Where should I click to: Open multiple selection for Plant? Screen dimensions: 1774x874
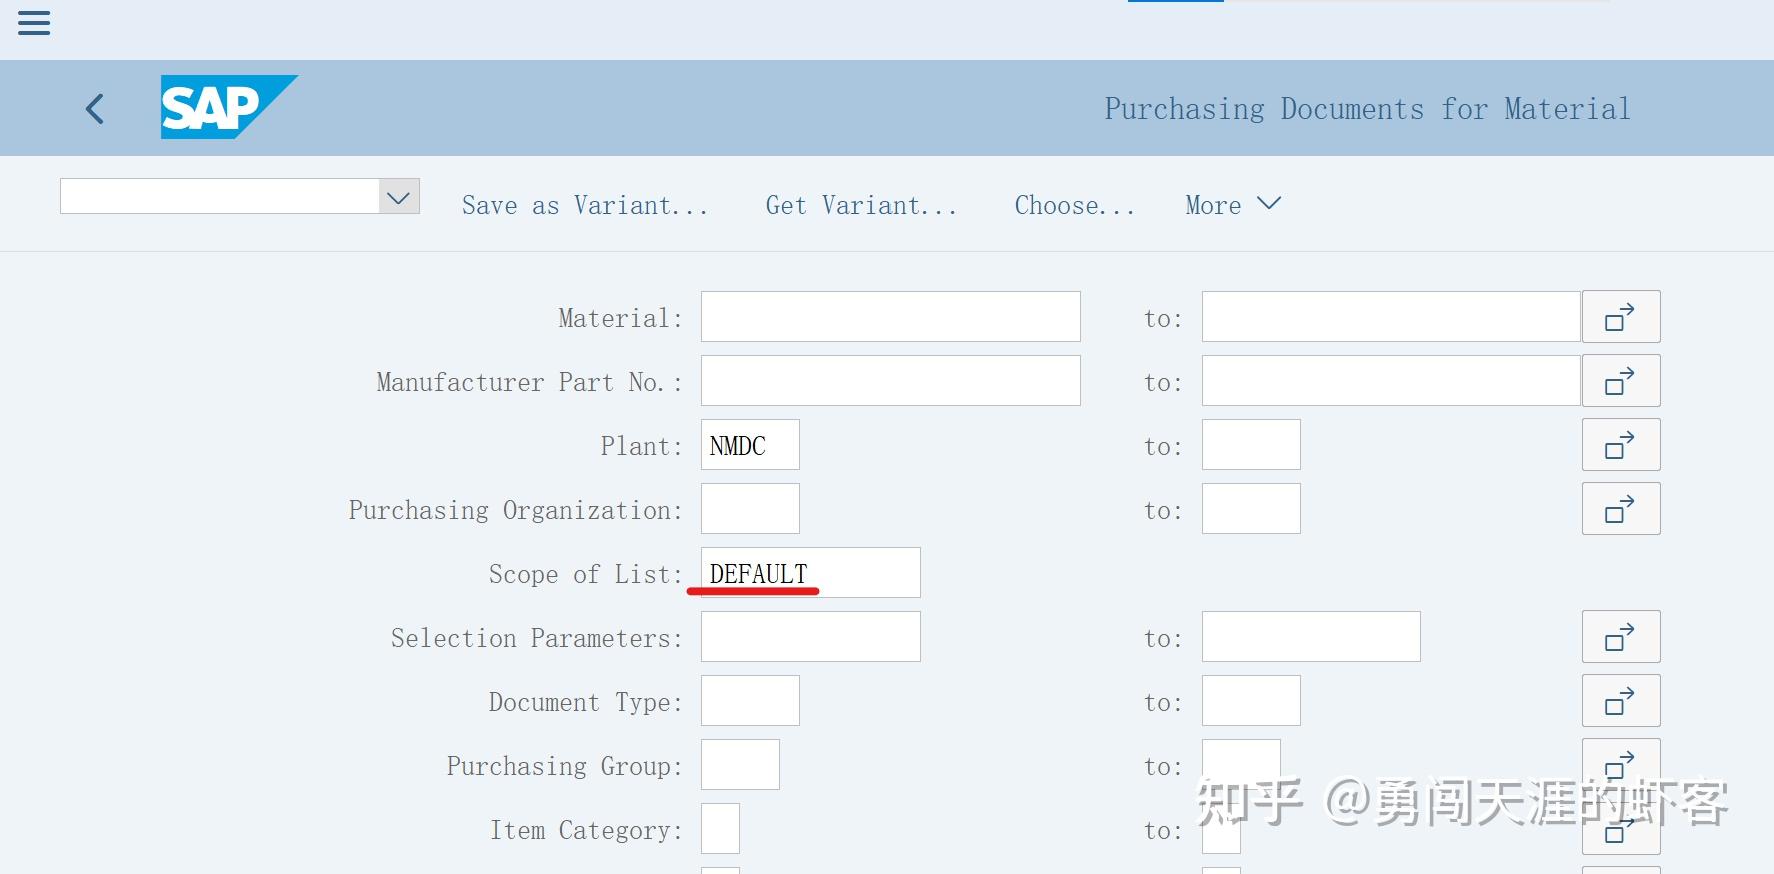pos(1620,445)
